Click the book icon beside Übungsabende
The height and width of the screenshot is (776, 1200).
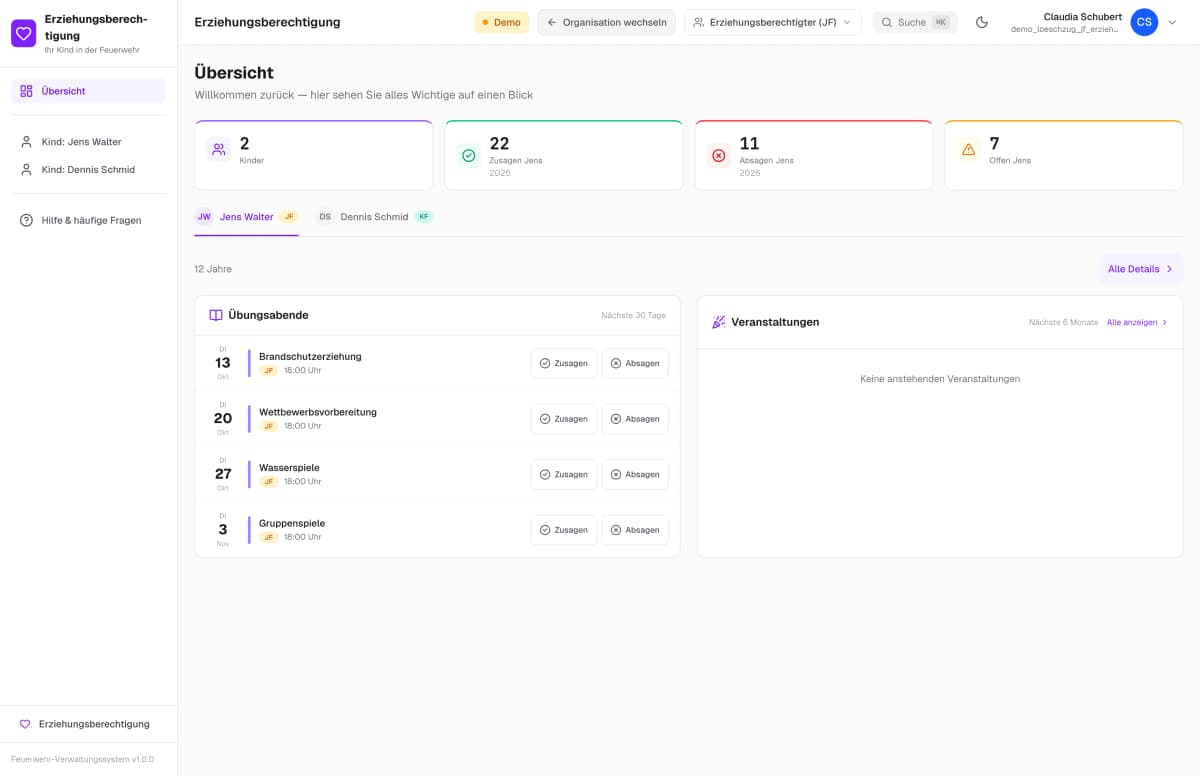click(x=216, y=315)
